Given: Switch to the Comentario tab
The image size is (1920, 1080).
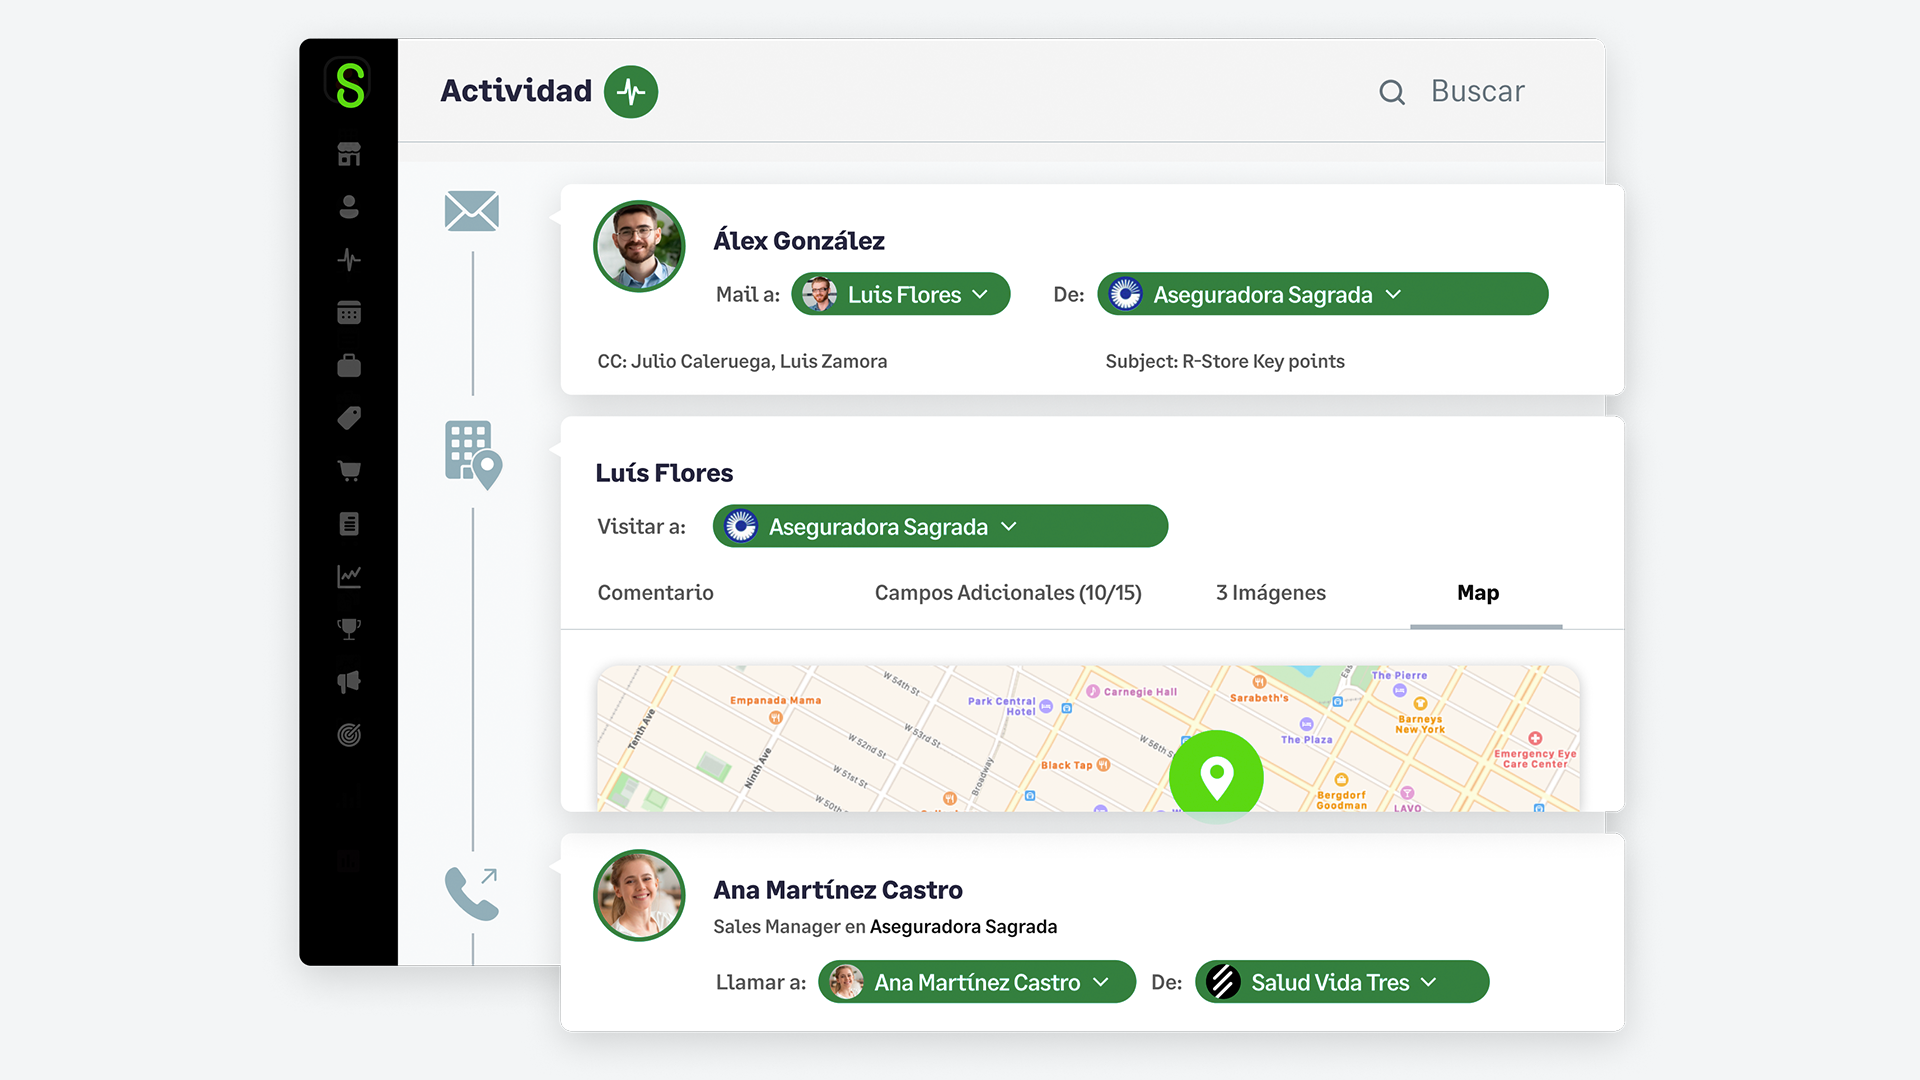Looking at the screenshot, I should 655,592.
